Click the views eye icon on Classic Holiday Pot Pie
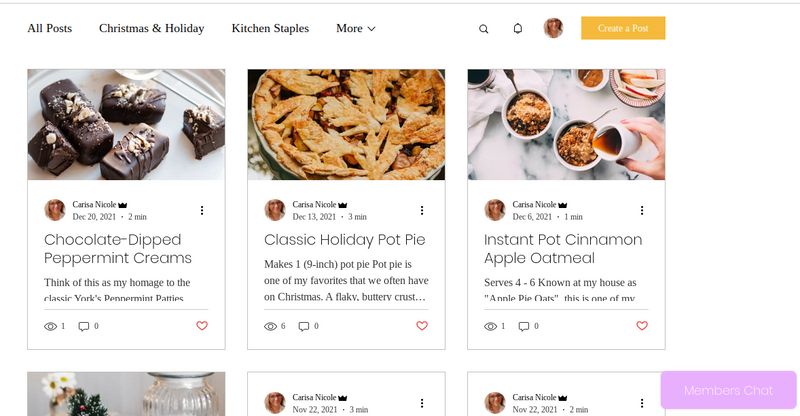 click(270, 326)
